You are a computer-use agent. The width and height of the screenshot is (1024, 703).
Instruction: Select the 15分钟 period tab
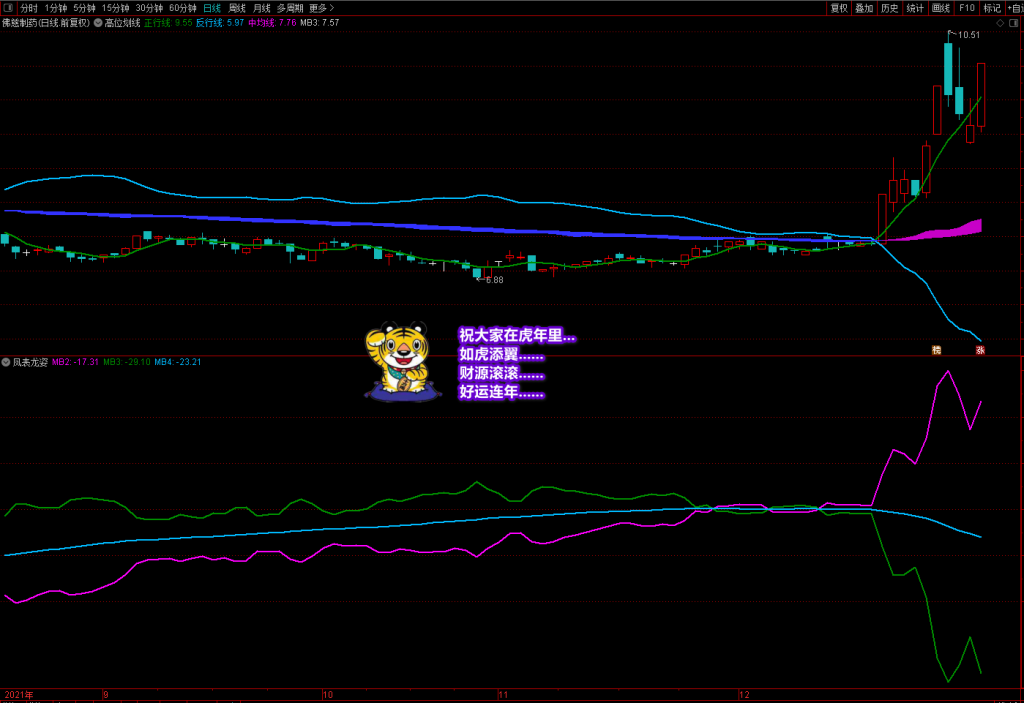(x=115, y=8)
